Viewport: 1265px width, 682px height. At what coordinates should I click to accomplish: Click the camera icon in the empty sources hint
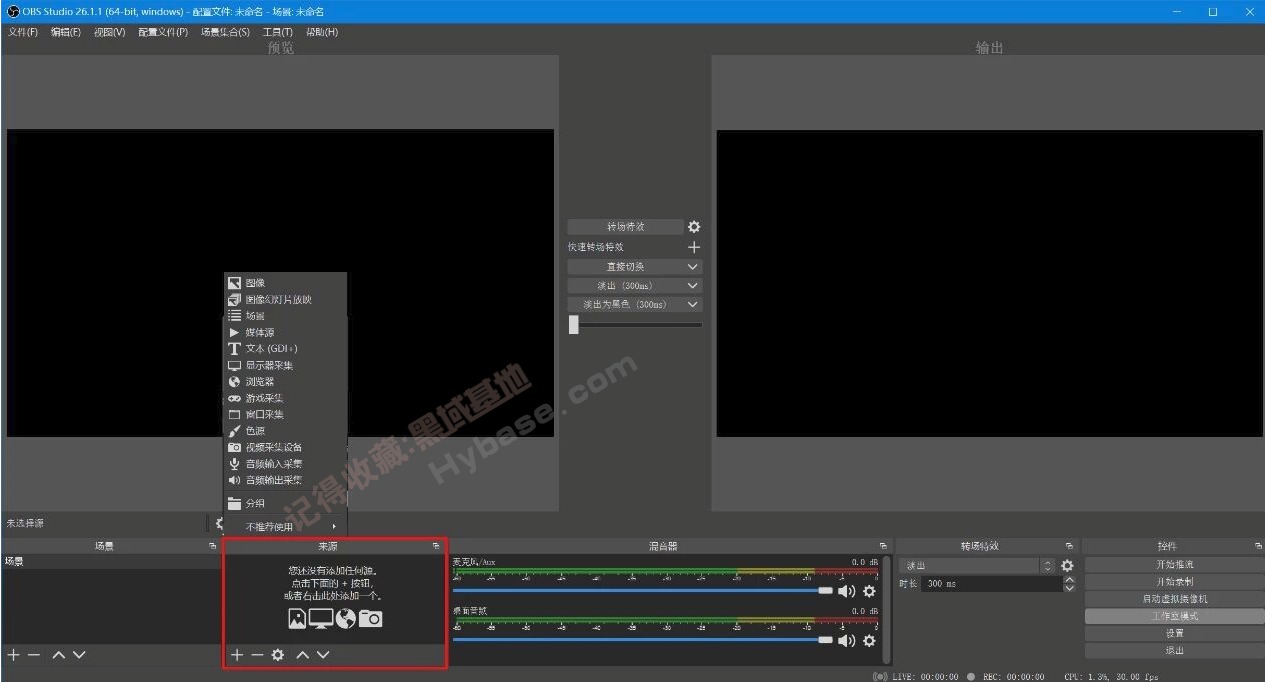tap(369, 618)
